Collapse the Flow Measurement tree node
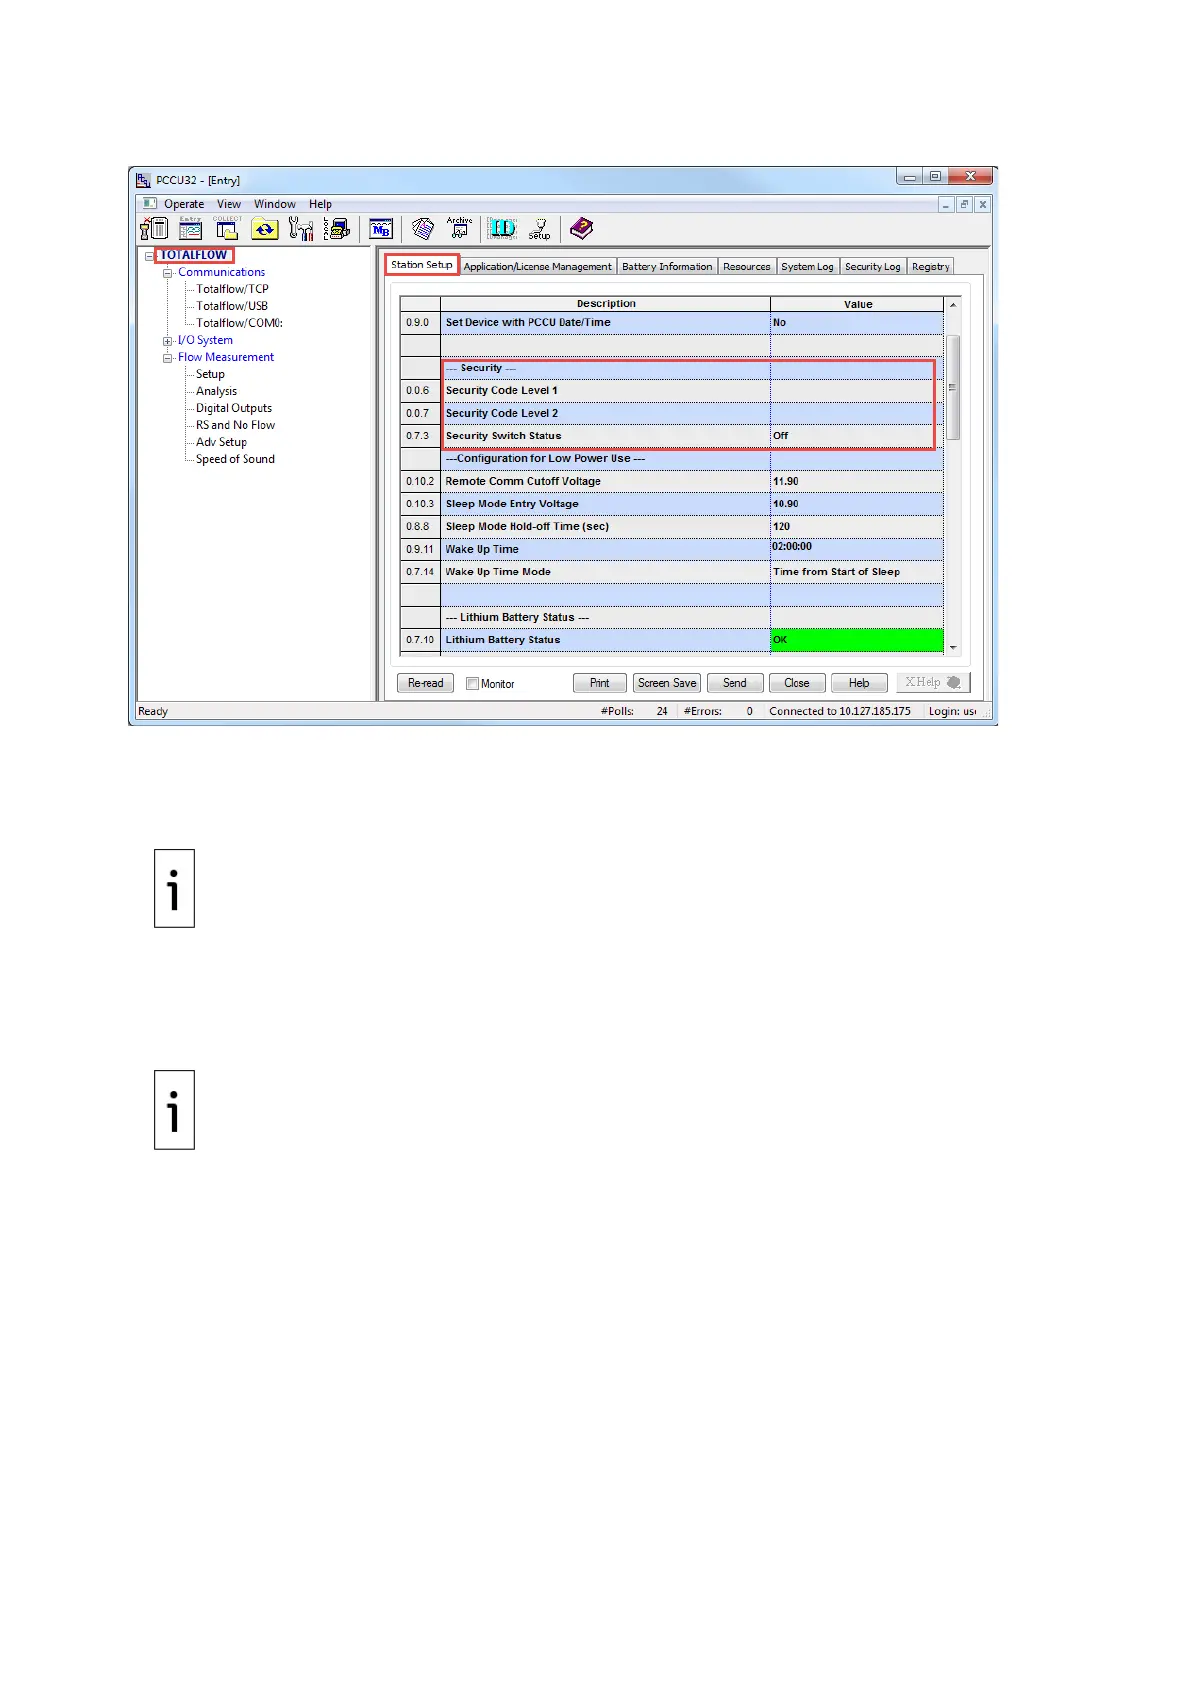This screenshot has width=1191, height=1684. [x=168, y=358]
